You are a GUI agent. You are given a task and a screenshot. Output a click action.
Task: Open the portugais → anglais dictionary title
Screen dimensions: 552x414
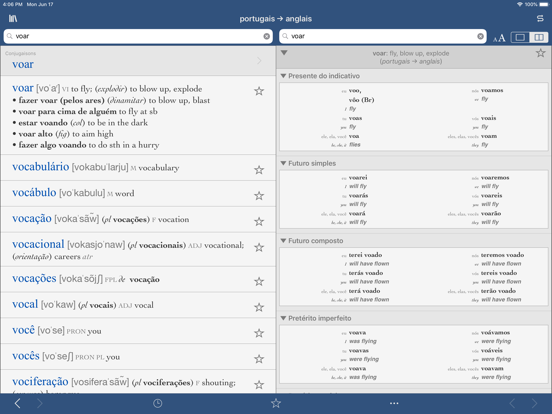point(276,19)
